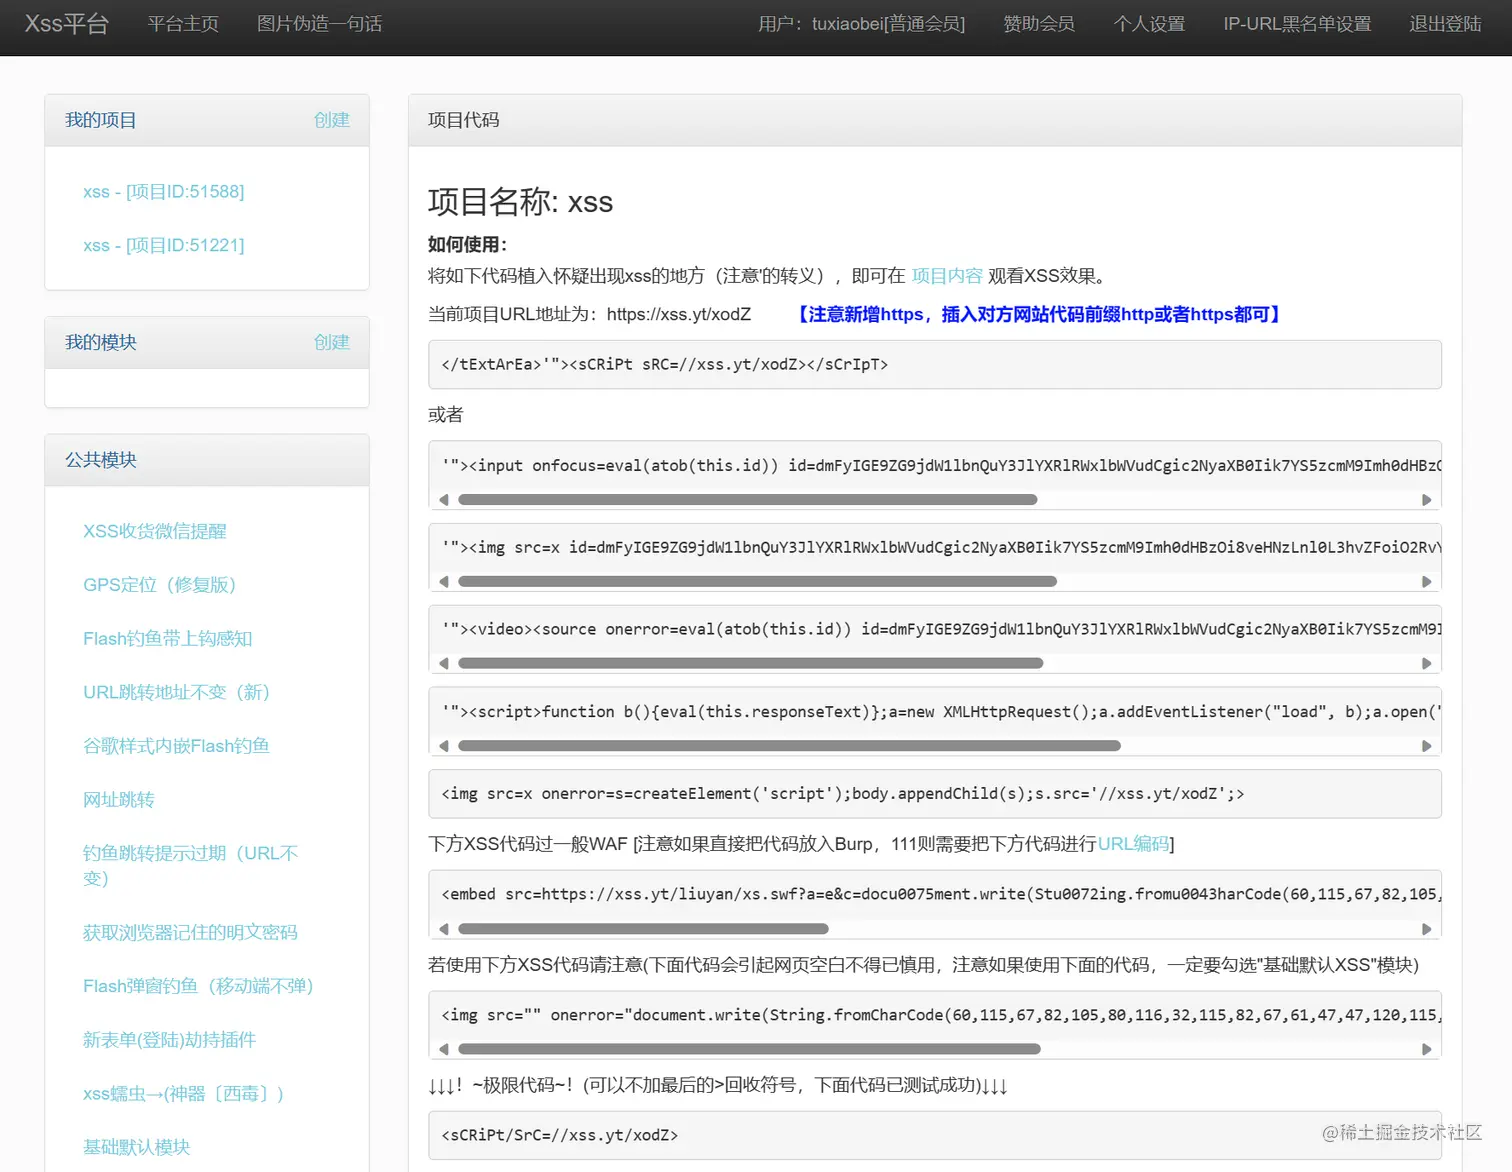Click the 我的项目 panel title
Image resolution: width=1512 pixels, height=1172 pixels.
click(101, 120)
